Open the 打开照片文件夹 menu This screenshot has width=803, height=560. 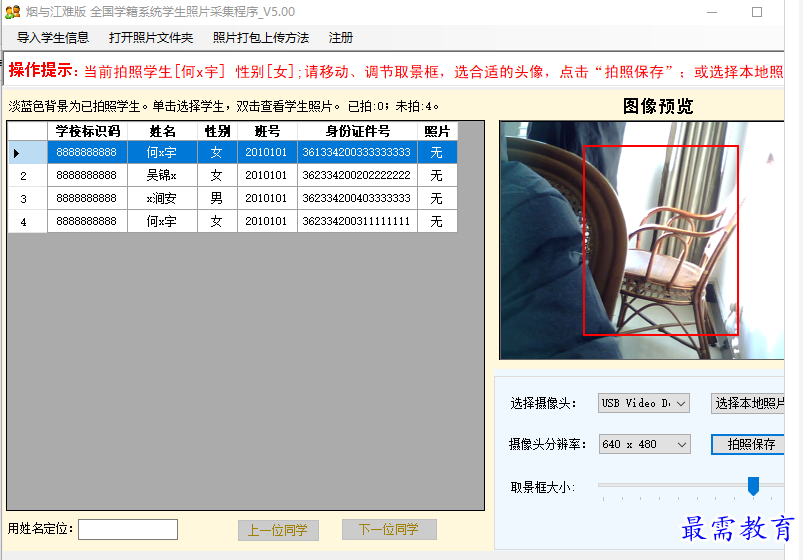tap(151, 37)
